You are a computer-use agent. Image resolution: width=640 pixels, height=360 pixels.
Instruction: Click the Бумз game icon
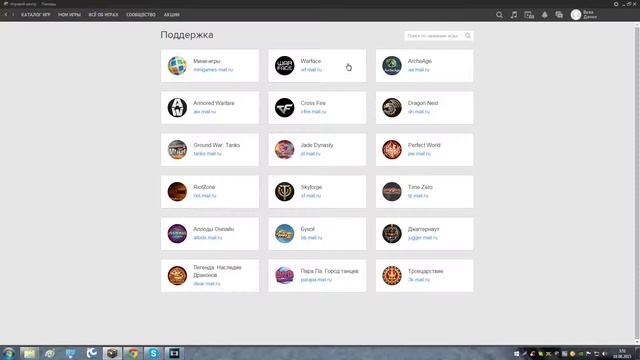tap(284, 234)
